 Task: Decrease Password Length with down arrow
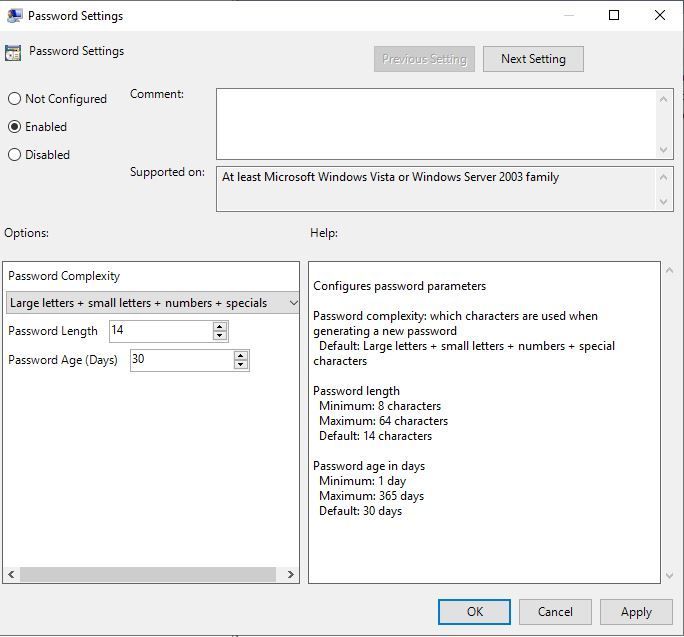pyautogui.click(x=220, y=336)
